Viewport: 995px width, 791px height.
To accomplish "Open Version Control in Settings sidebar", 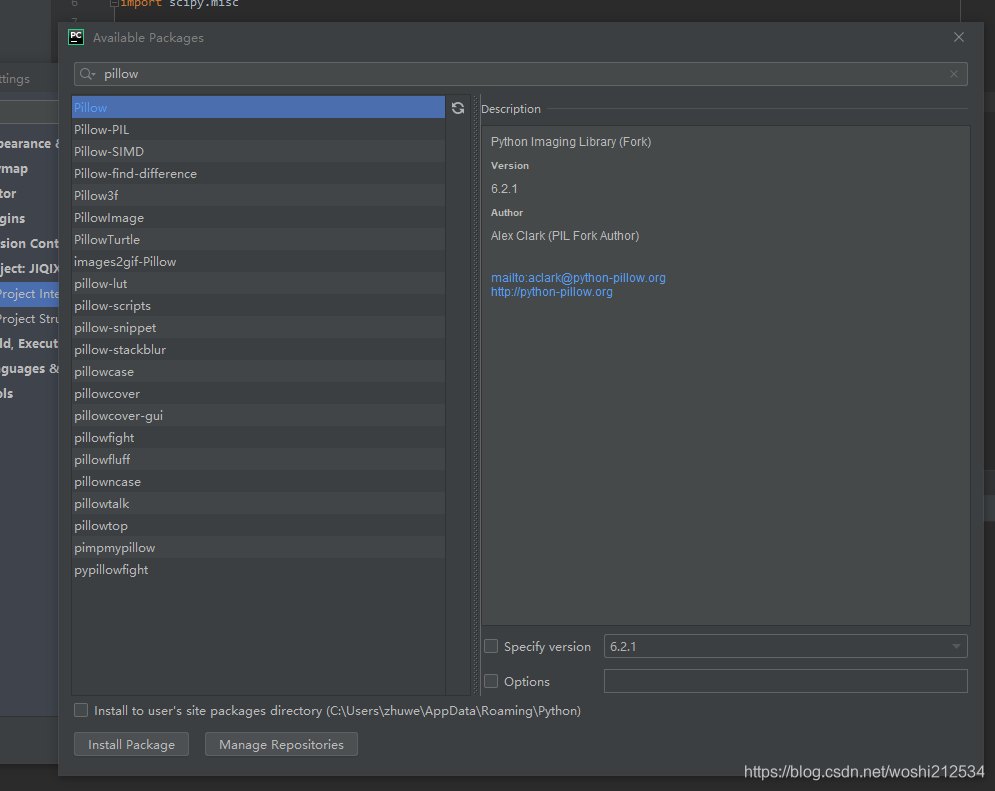I will 29,244.
